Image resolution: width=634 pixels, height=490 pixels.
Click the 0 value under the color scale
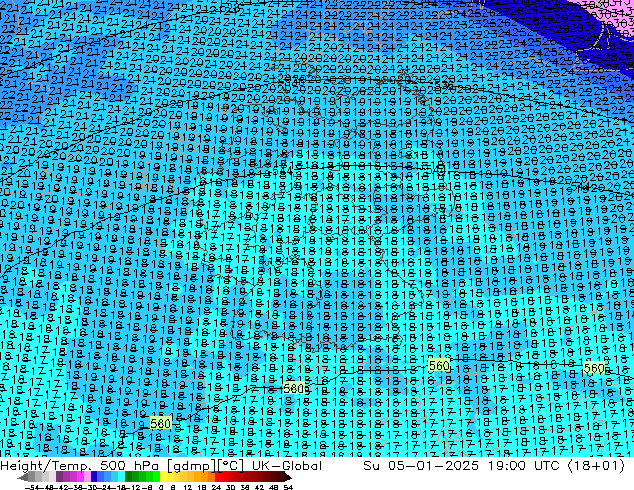pos(161,488)
